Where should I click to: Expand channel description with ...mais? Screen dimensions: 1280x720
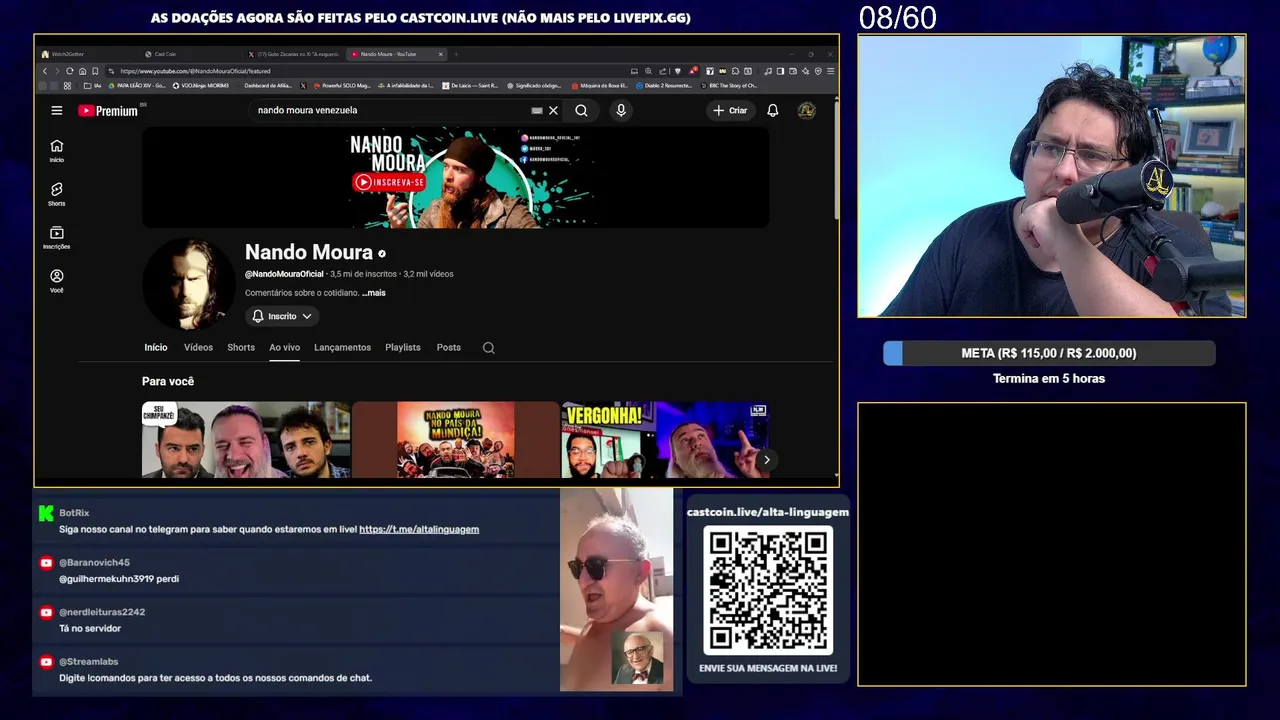click(x=374, y=293)
